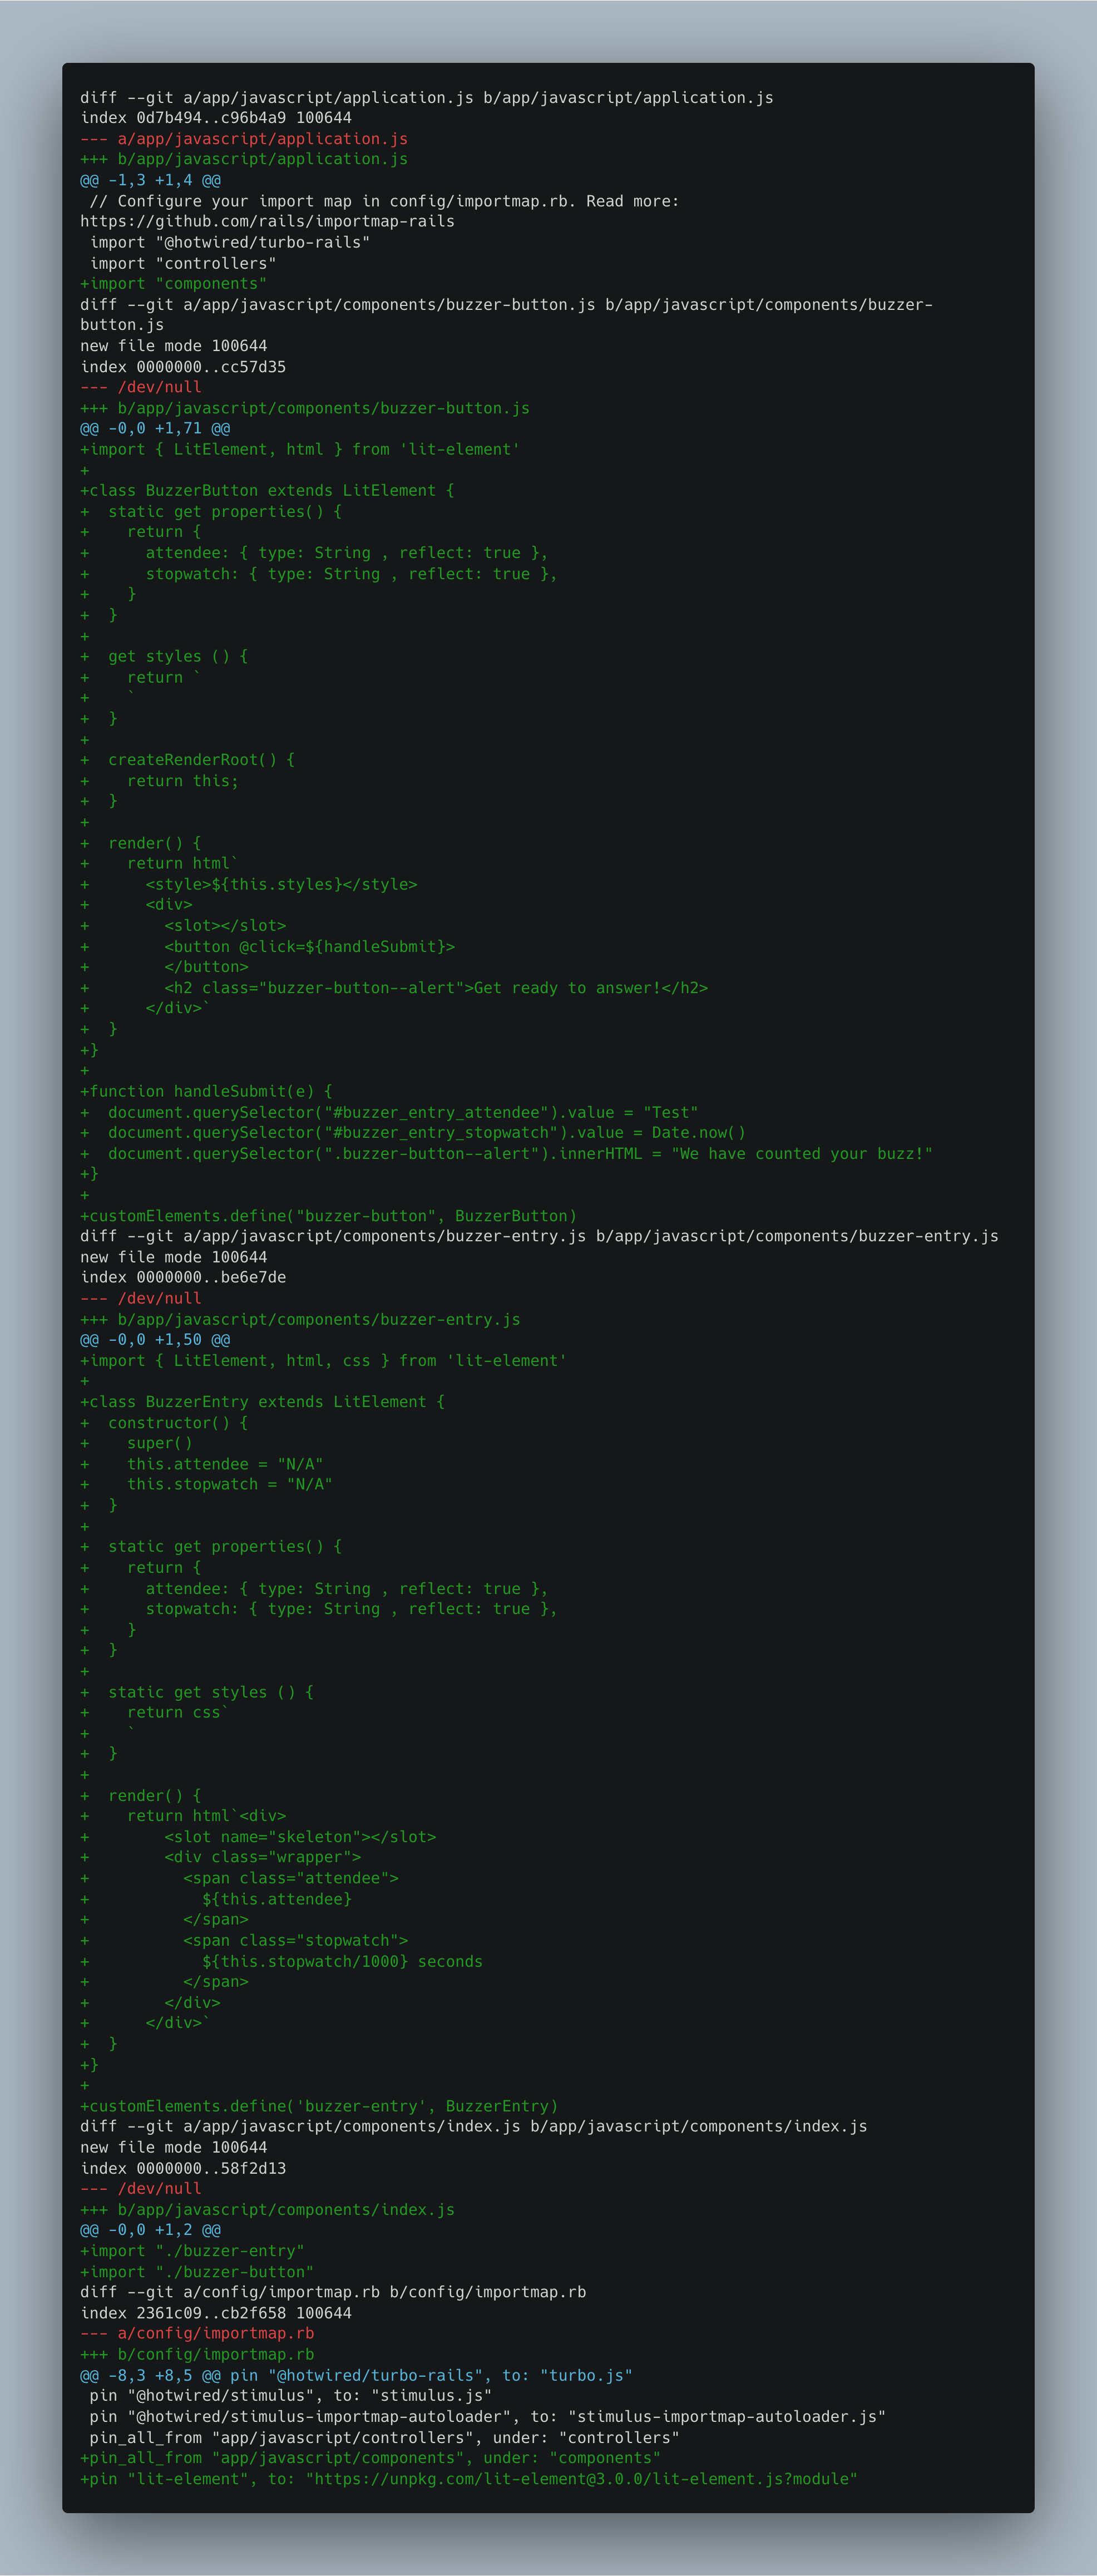
Task: Click the components/index.js diff header line
Action: point(474,2126)
